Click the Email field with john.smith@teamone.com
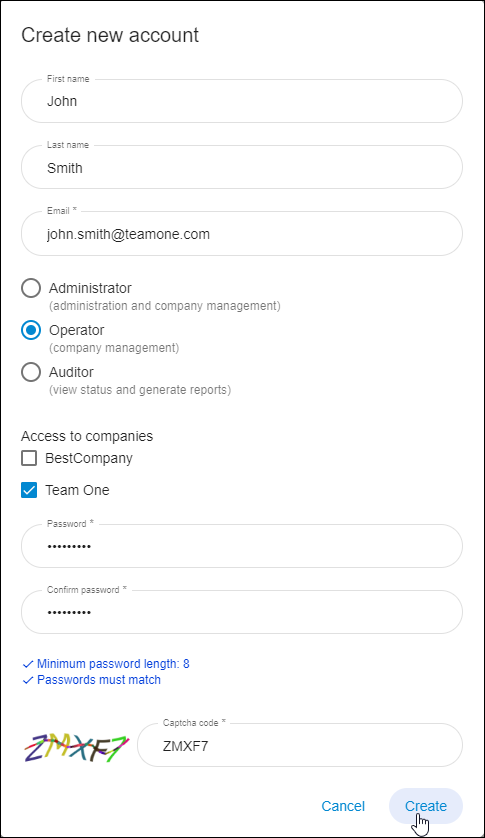This screenshot has width=485, height=838. click(242, 234)
